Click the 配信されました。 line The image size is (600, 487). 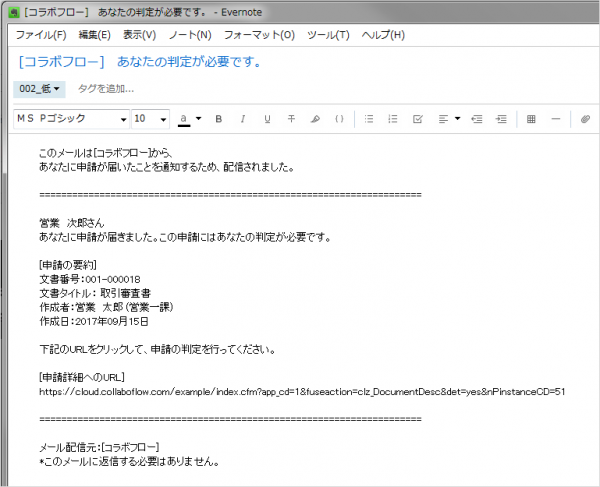pos(167,167)
